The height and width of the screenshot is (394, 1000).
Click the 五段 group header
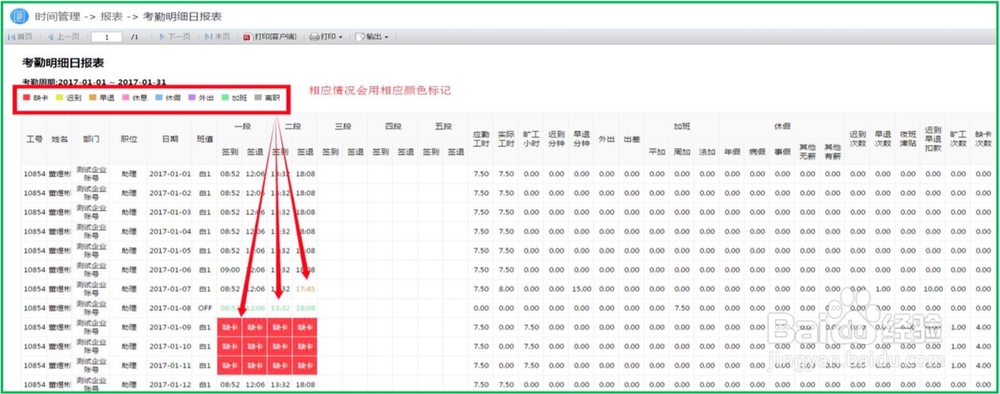443,126
